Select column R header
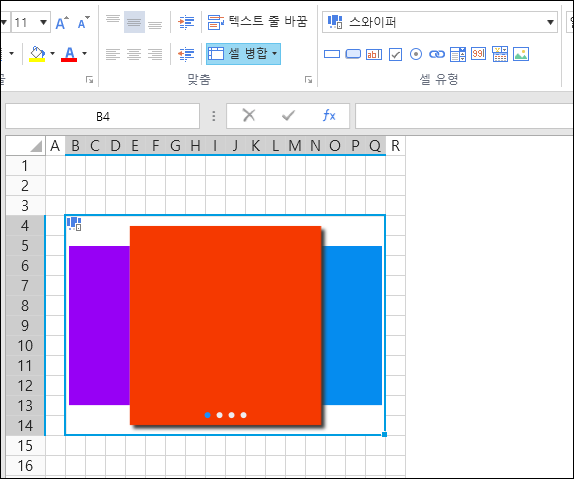574x479 pixels. click(x=395, y=146)
